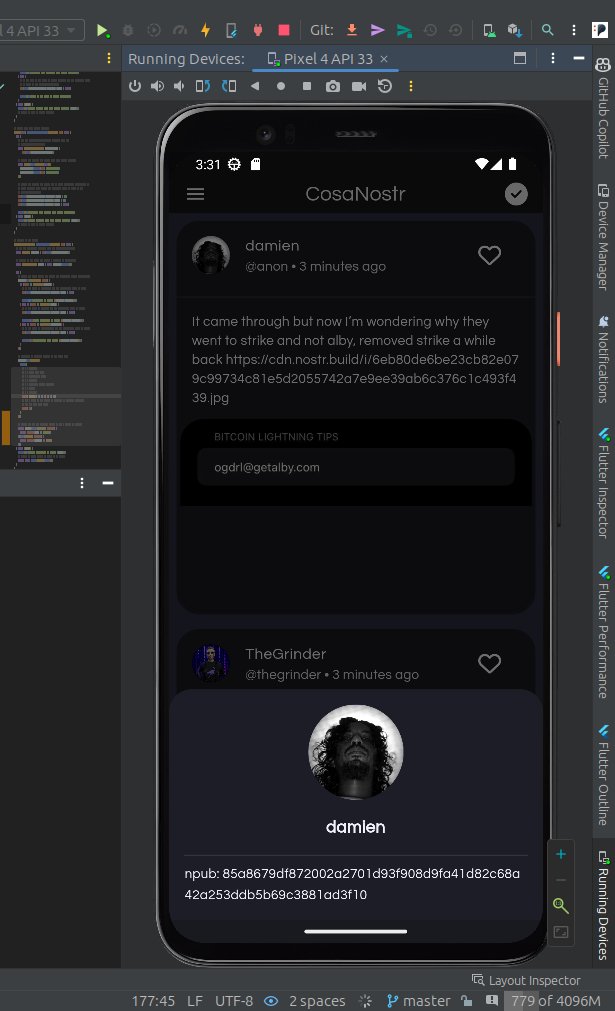Git update project down arrow
Image resolution: width=615 pixels, height=1011 pixels.
pyautogui.click(x=352, y=30)
